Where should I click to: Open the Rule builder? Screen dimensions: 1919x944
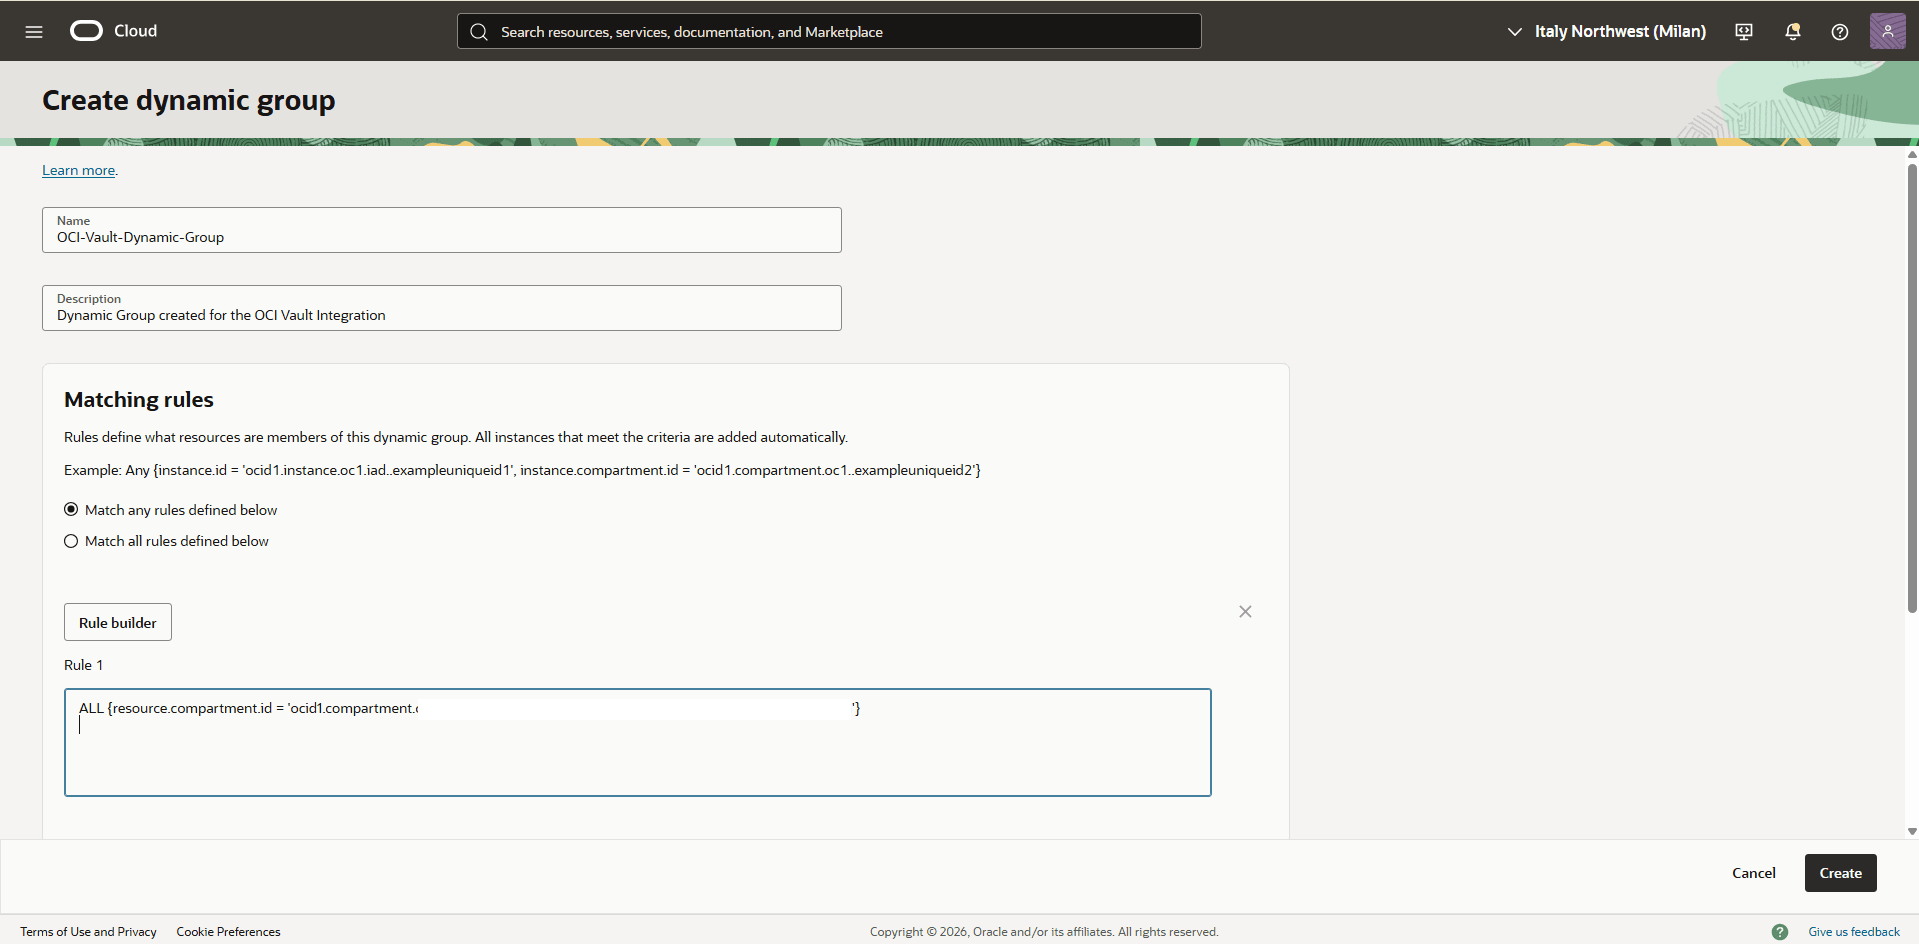click(x=118, y=622)
